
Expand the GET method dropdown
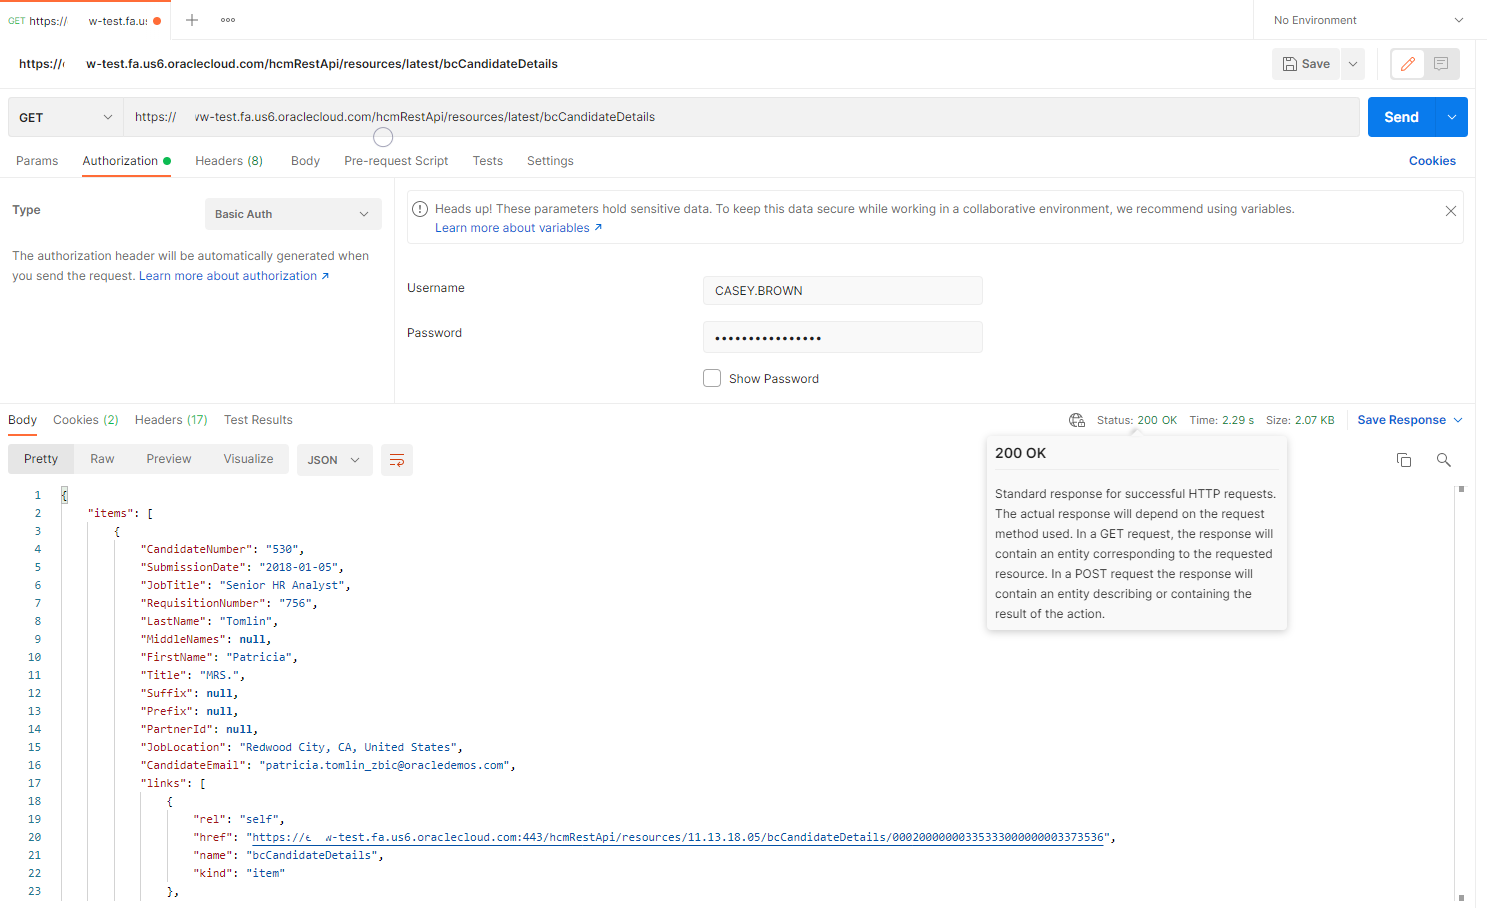[66, 117]
